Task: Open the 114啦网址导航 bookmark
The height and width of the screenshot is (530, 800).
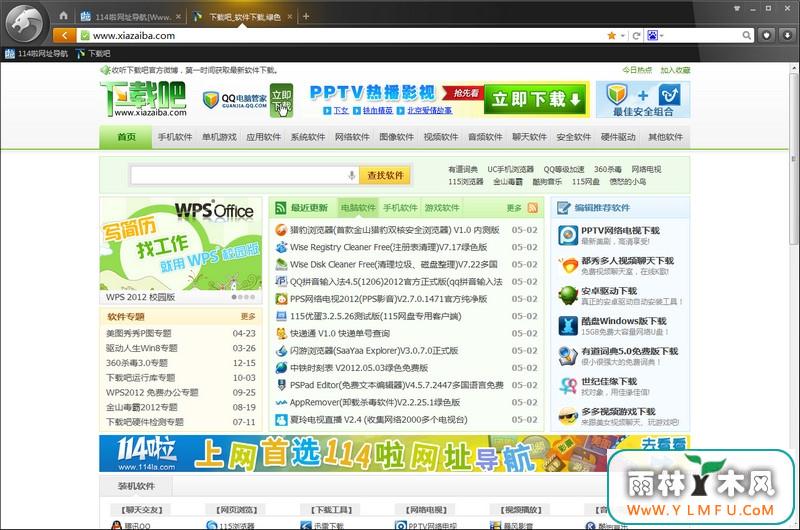Action: coord(36,54)
